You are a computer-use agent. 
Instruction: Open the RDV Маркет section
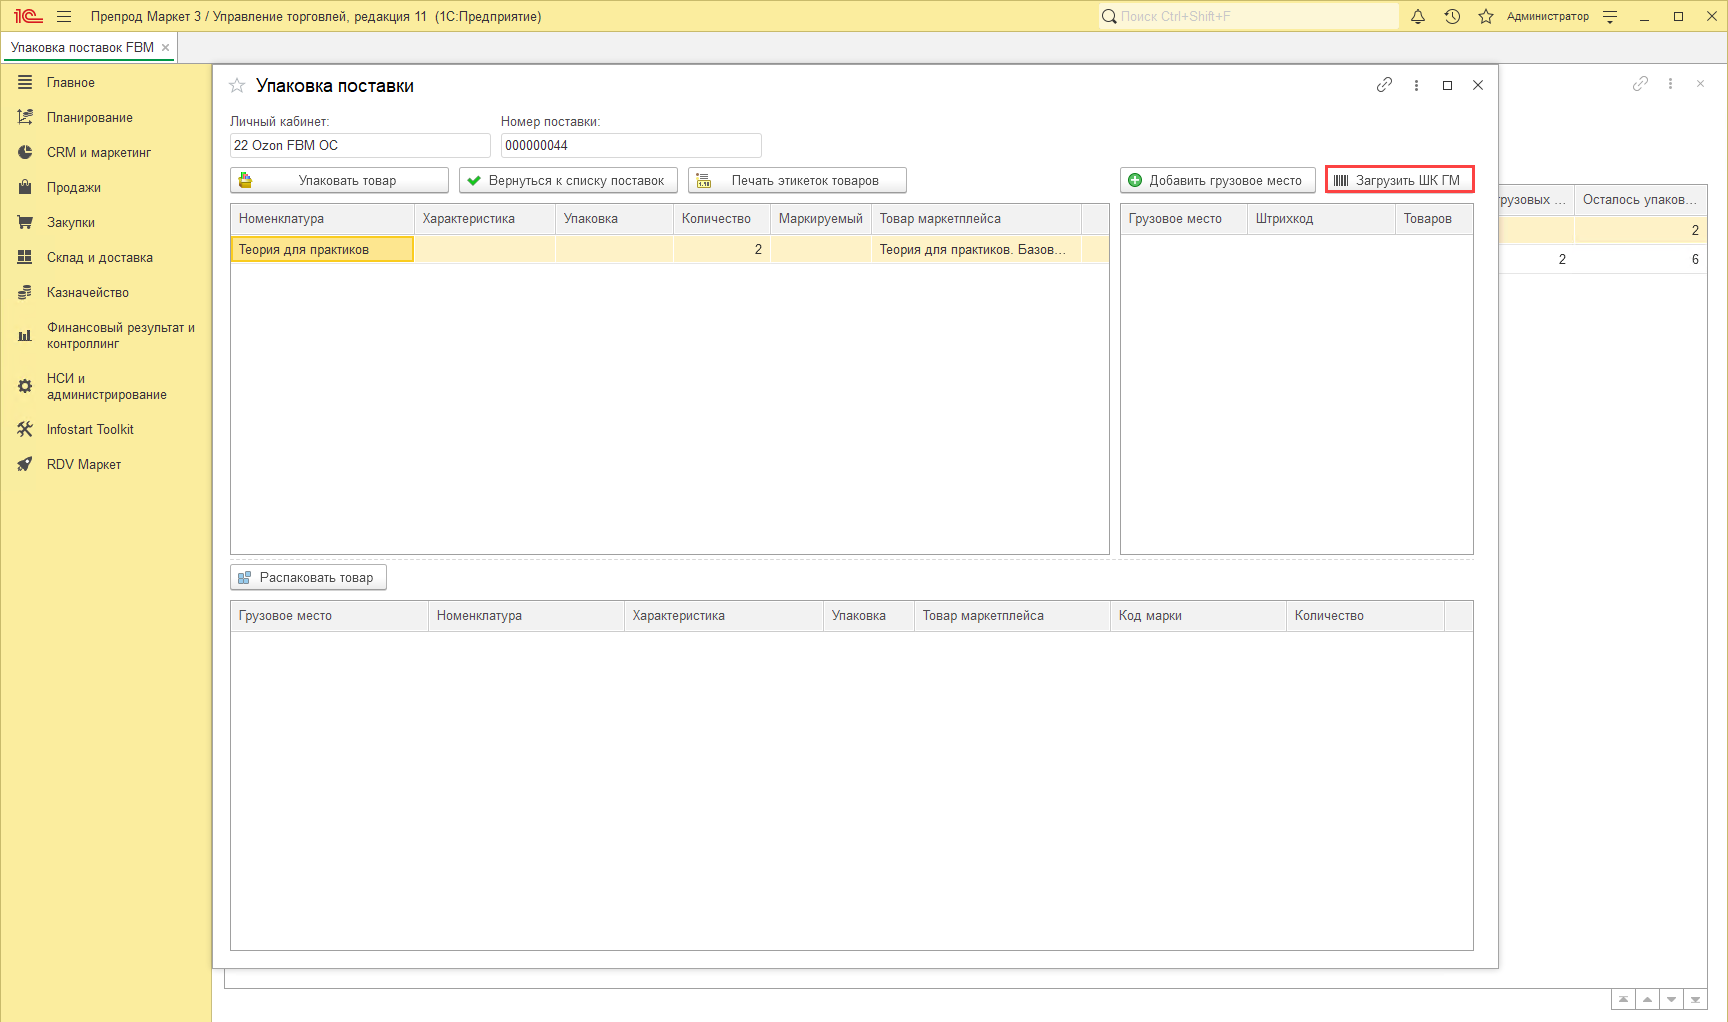tap(84, 464)
